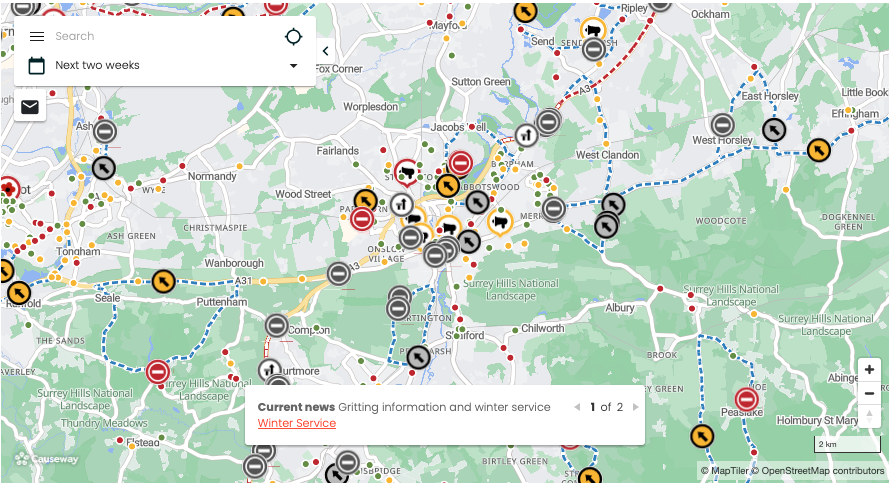The image size is (889, 483).
Task: Click the locate-me crosshair icon
Action: pyautogui.click(x=293, y=37)
